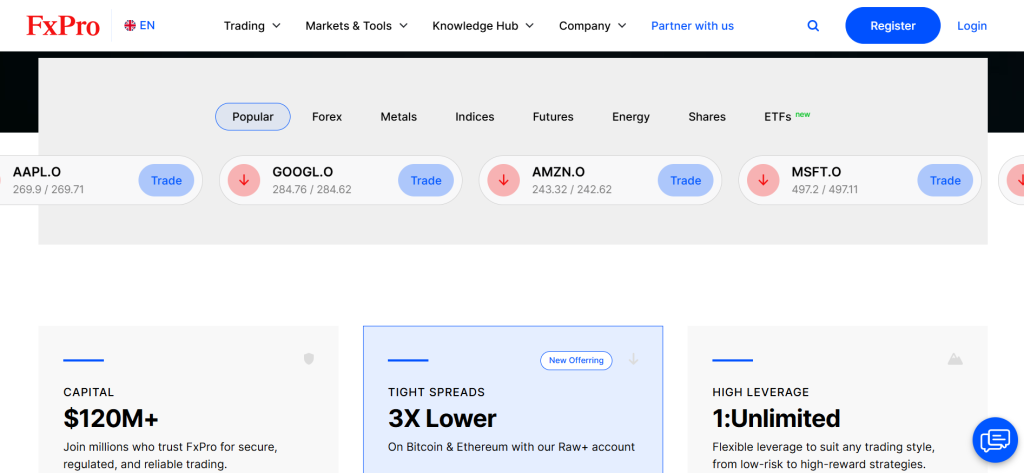Click the UK flag language icon
This screenshot has width=1024, height=473.
tap(130, 25)
